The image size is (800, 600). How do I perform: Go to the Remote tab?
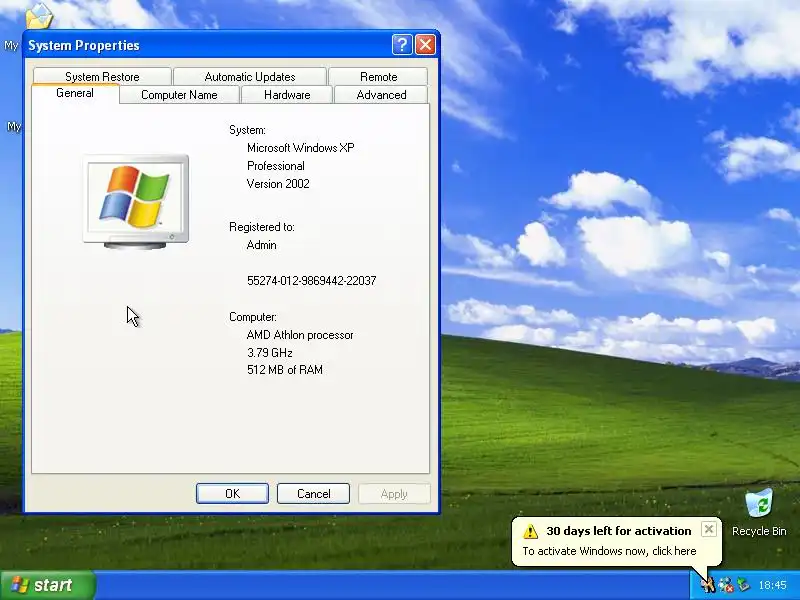click(x=378, y=77)
